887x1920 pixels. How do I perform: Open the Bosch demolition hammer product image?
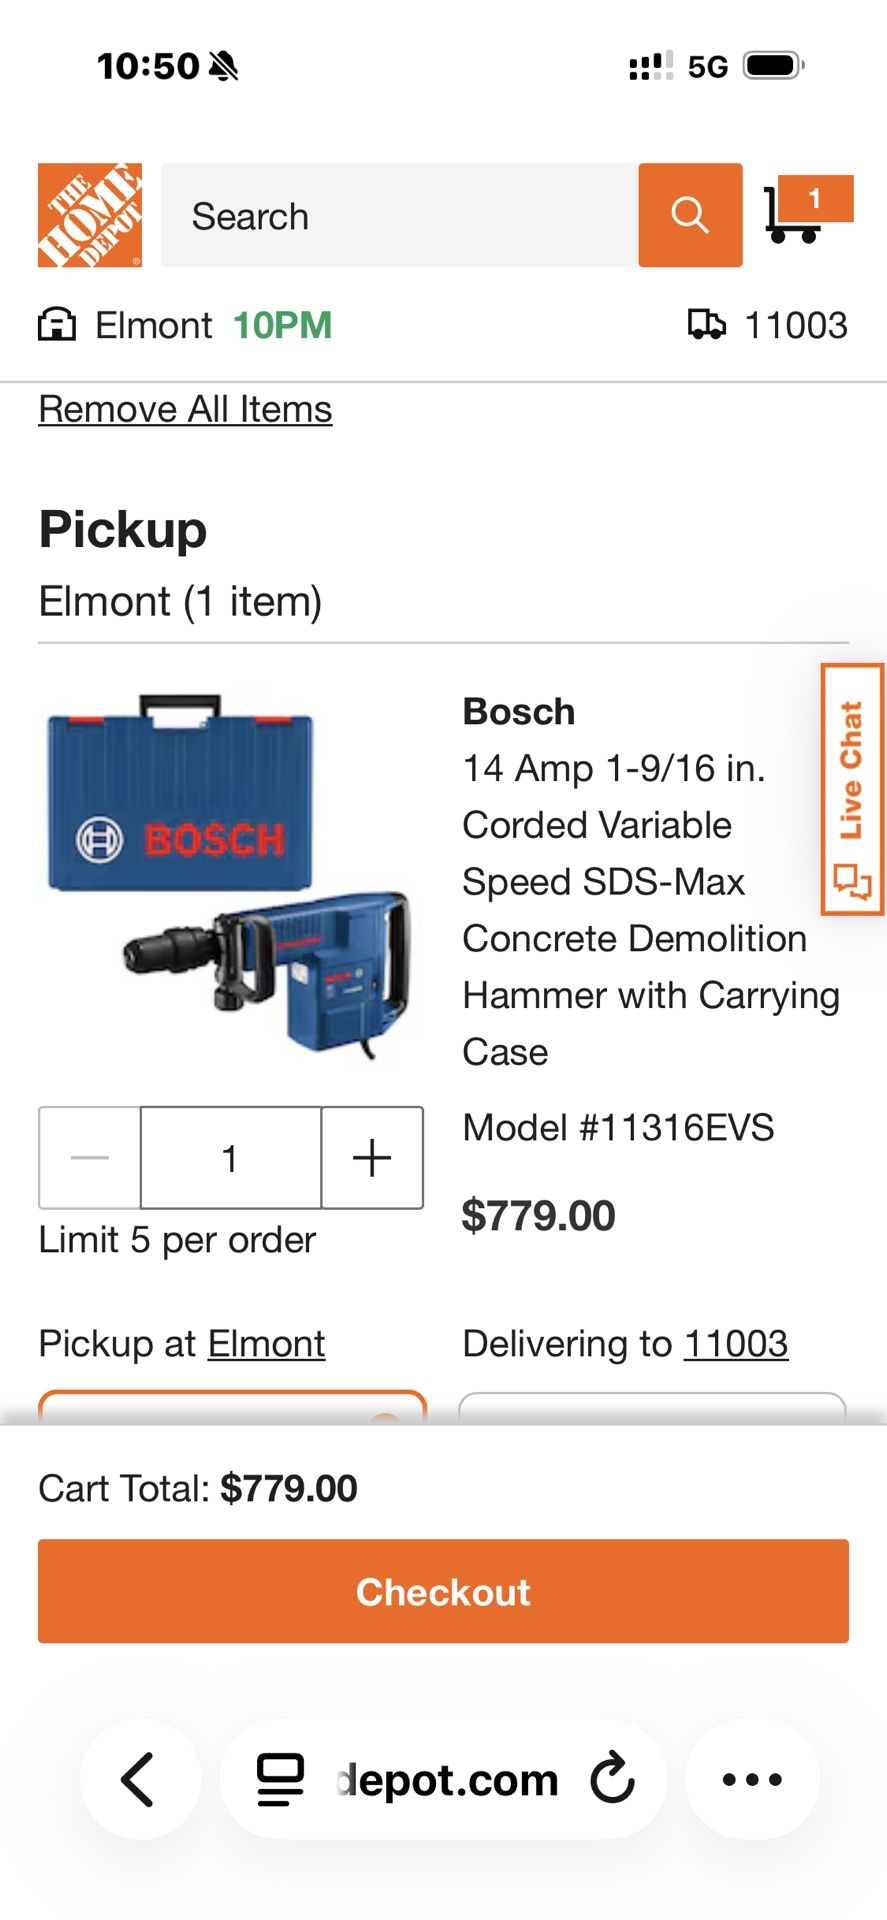[228, 875]
